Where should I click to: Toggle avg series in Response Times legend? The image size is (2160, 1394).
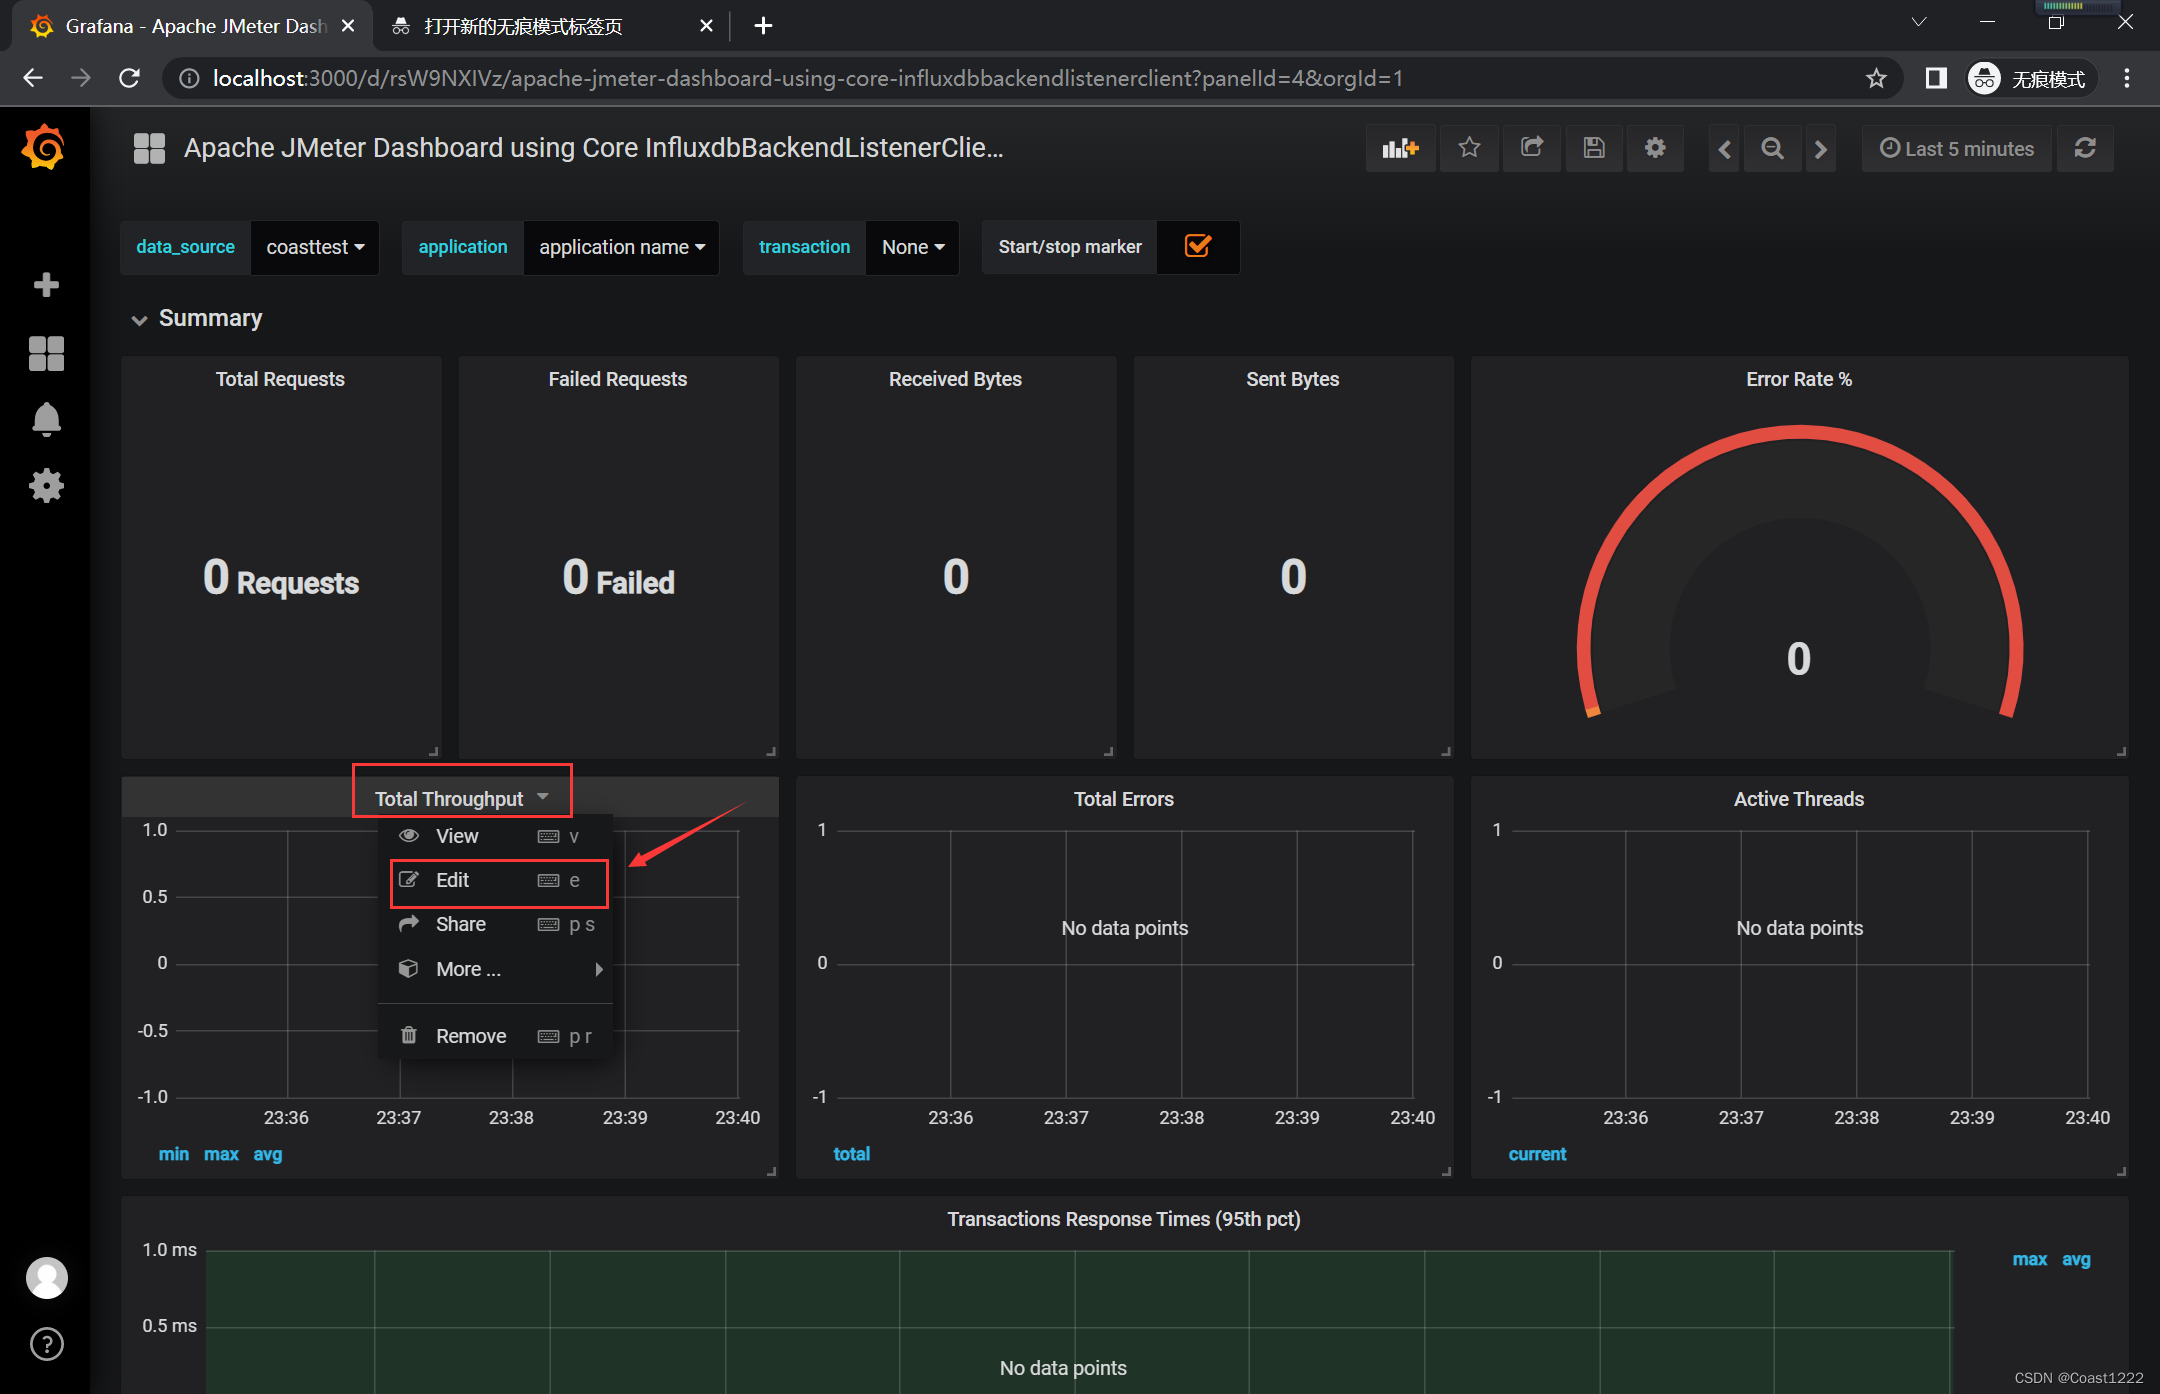(x=2076, y=1259)
